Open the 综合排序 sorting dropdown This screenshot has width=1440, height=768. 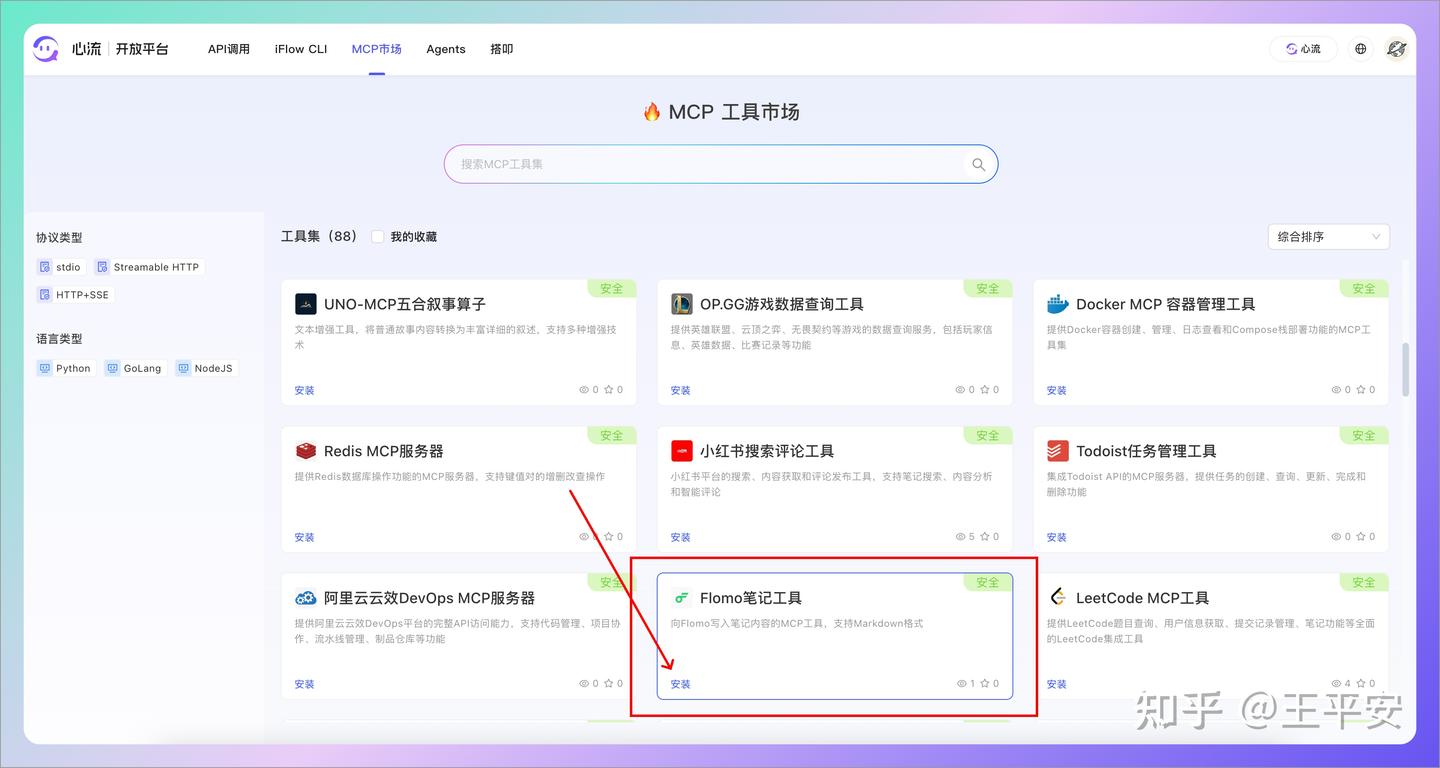[x=1328, y=236]
